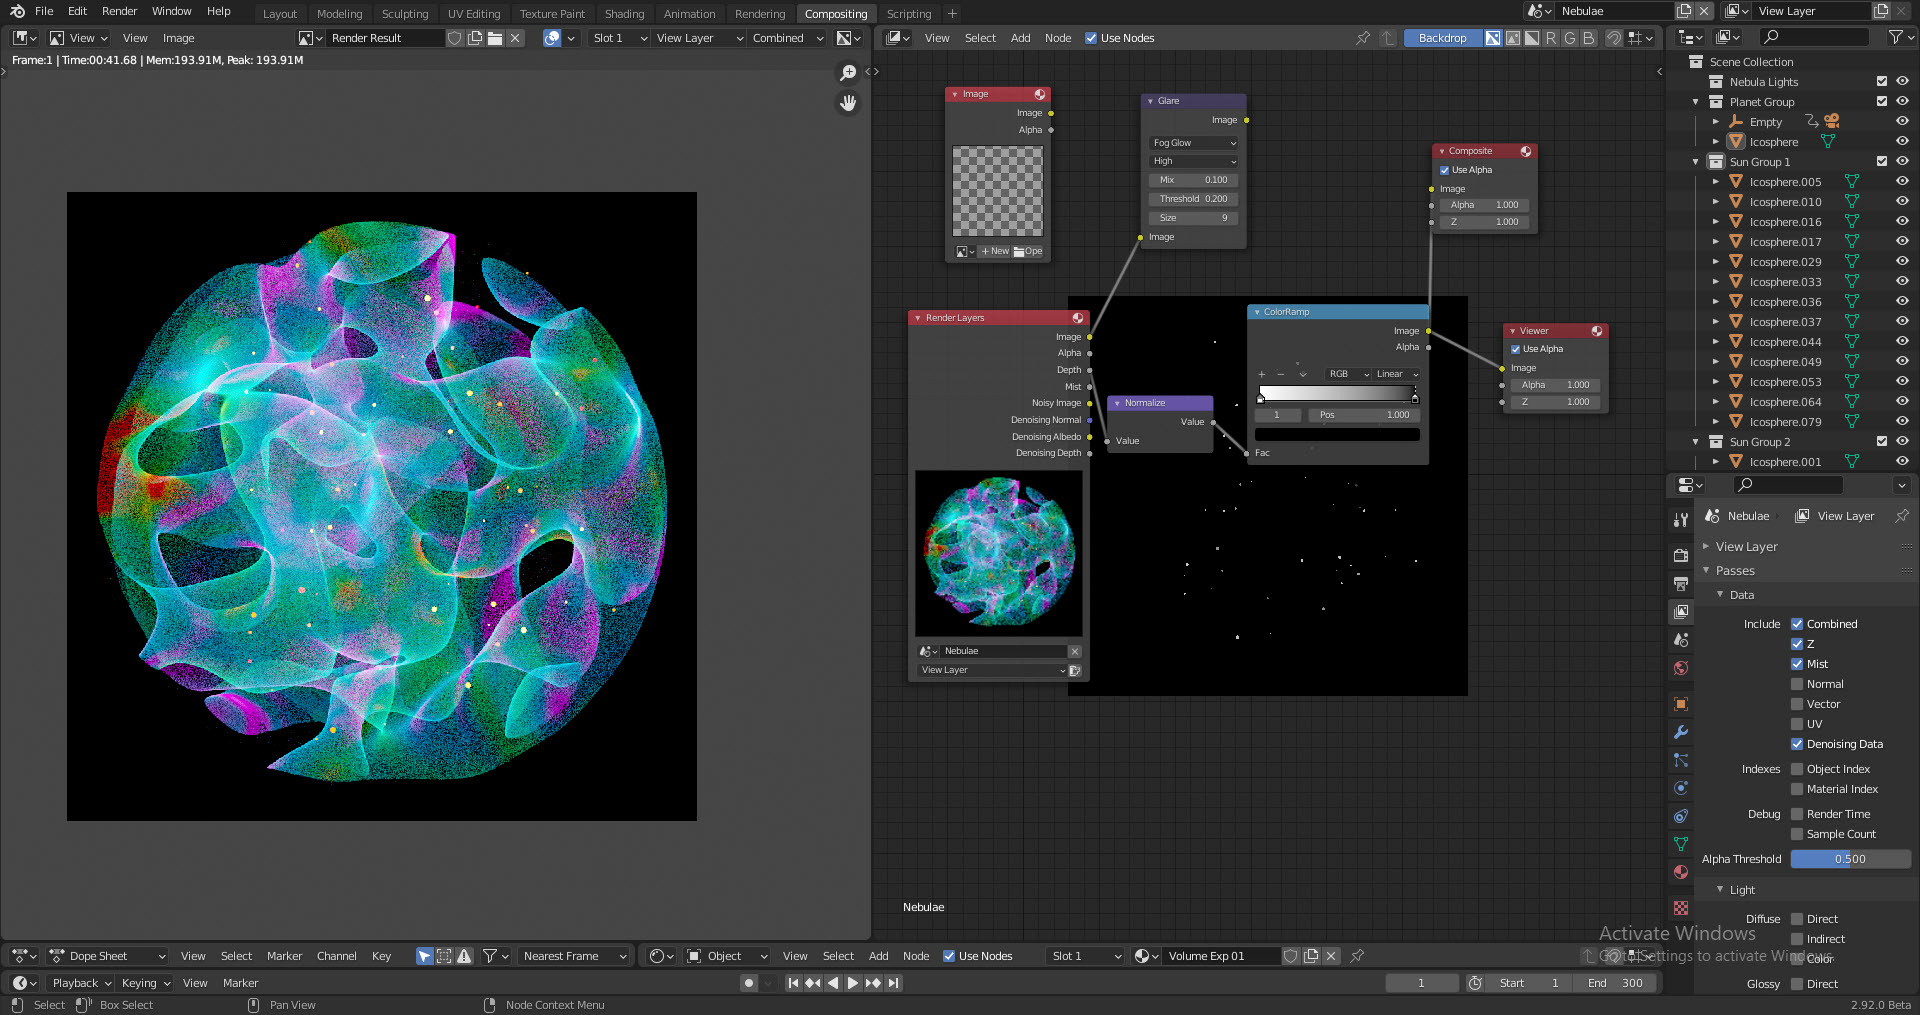This screenshot has height=1015, width=1920.
Task: Click the zoom magnifier icon above the render
Action: point(848,72)
